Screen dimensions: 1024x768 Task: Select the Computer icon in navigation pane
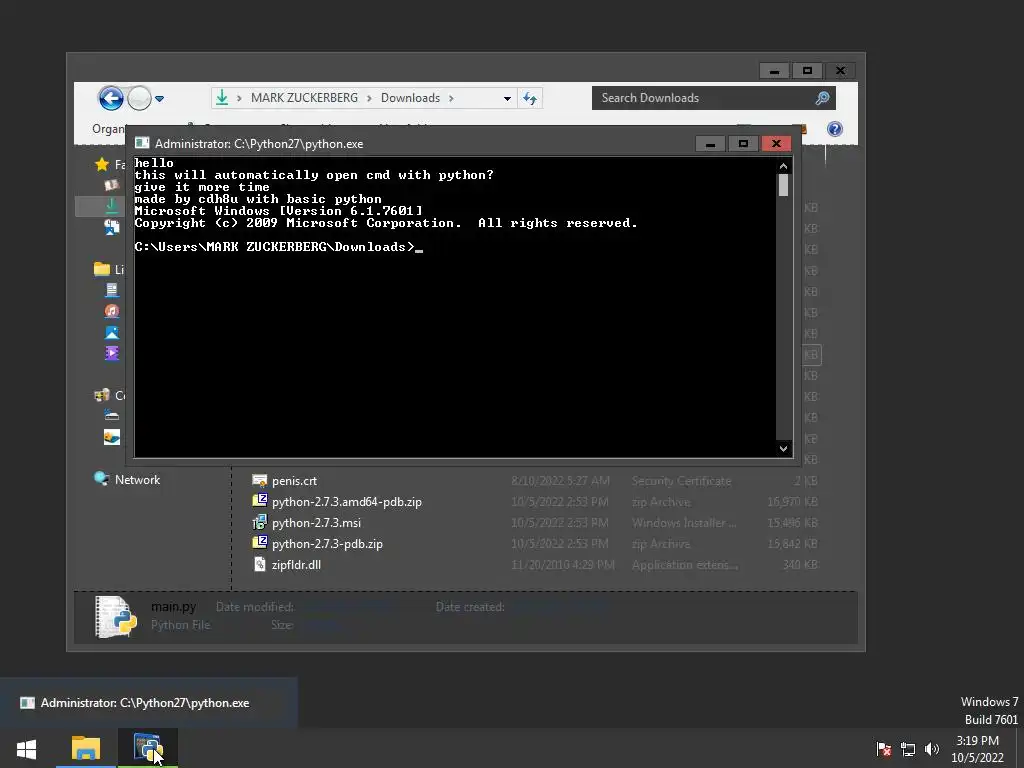(x=102, y=395)
